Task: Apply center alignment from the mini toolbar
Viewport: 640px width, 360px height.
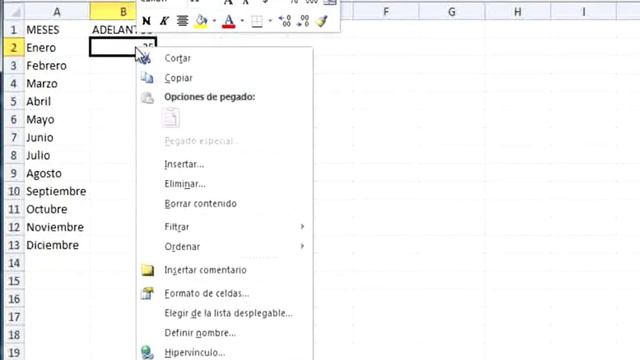Action: (x=182, y=20)
